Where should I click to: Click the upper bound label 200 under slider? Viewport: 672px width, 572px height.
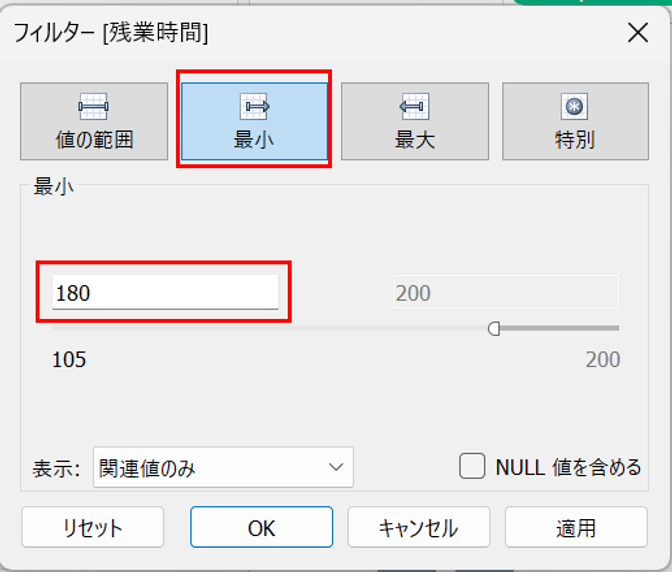603,359
